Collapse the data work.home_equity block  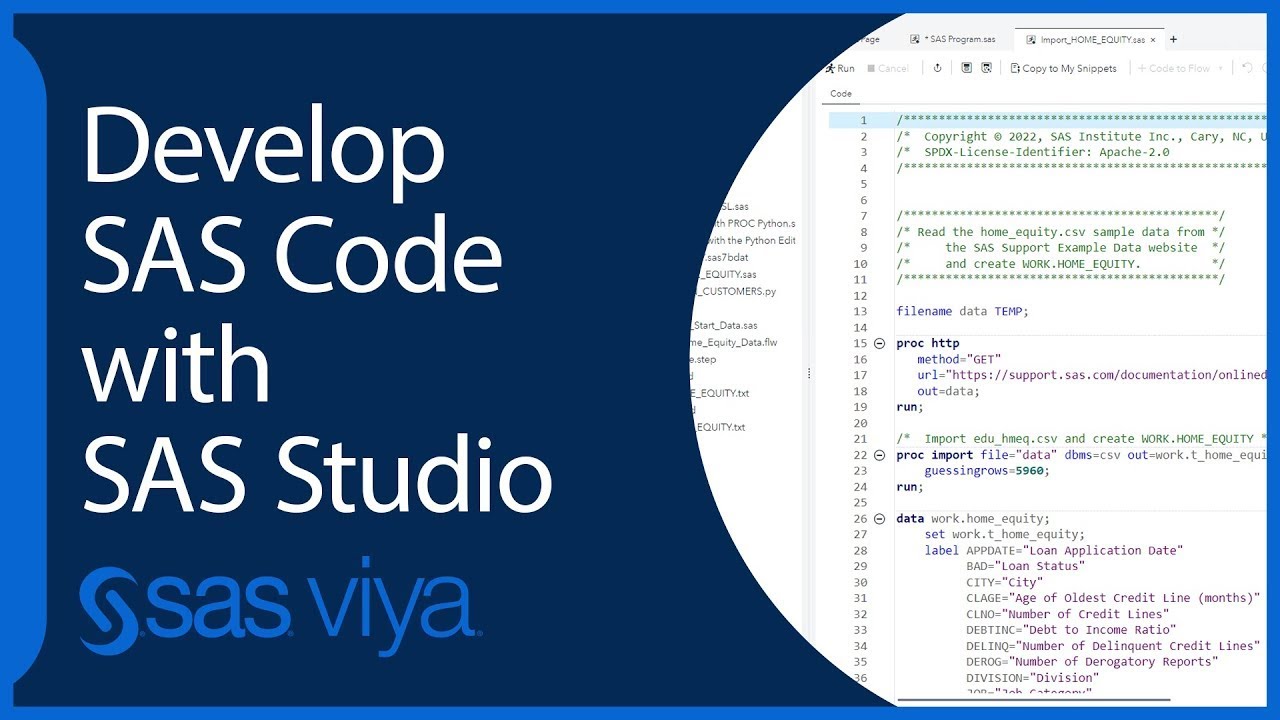(x=879, y=519)
